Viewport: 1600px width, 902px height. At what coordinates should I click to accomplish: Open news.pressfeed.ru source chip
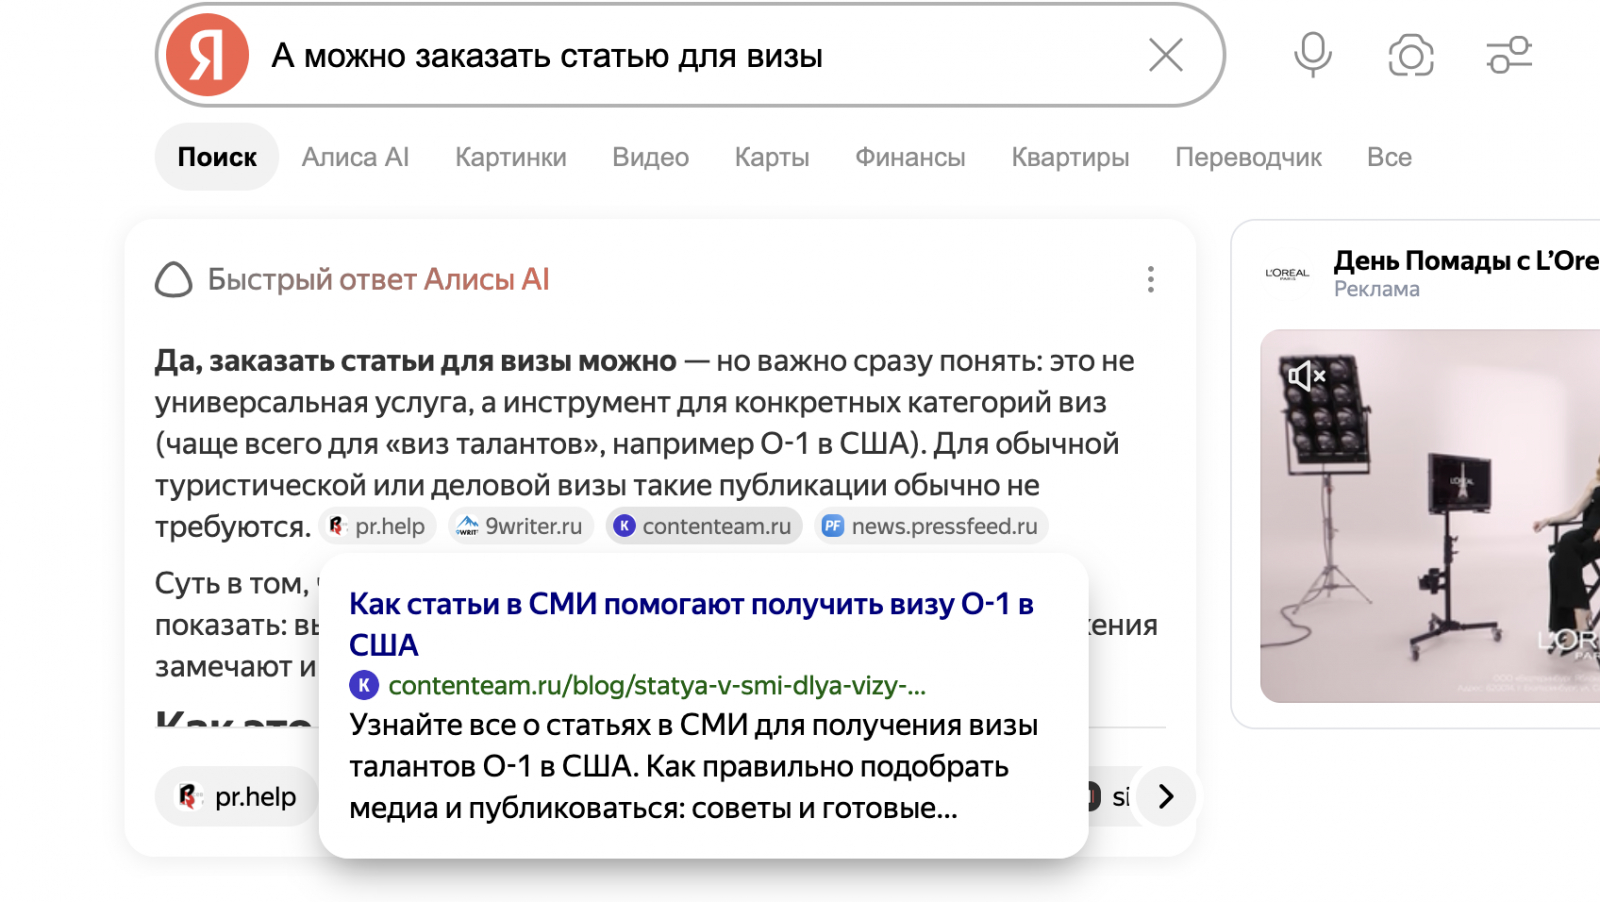click(931, 526)
